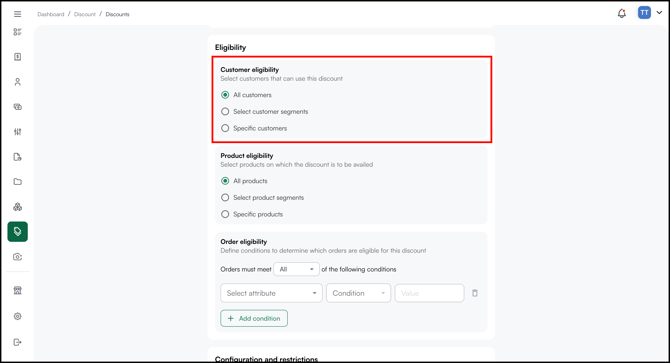The height and width of the screenshot is (363, 670).
Task: Open the hamburger menu icon
Action: click(x=18, y=14)
